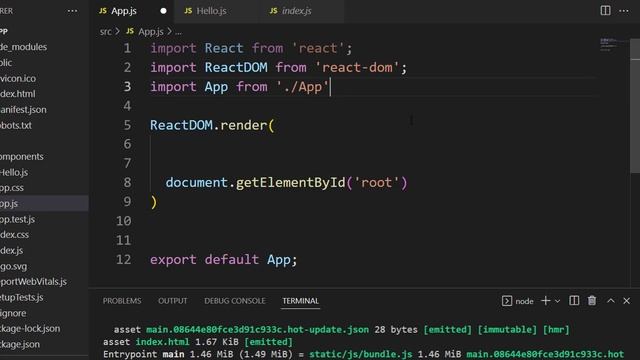Maximize the panel with the chevron up
640x360 pixels.
pos(611,301)
